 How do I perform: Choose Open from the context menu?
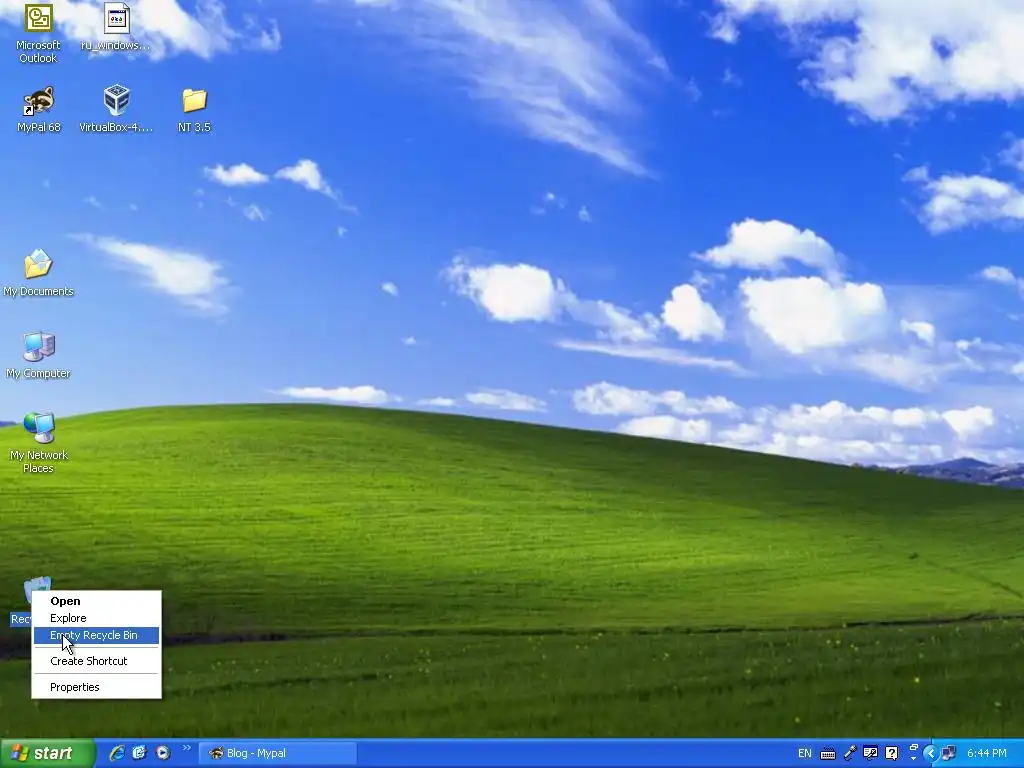click(96, 601)
